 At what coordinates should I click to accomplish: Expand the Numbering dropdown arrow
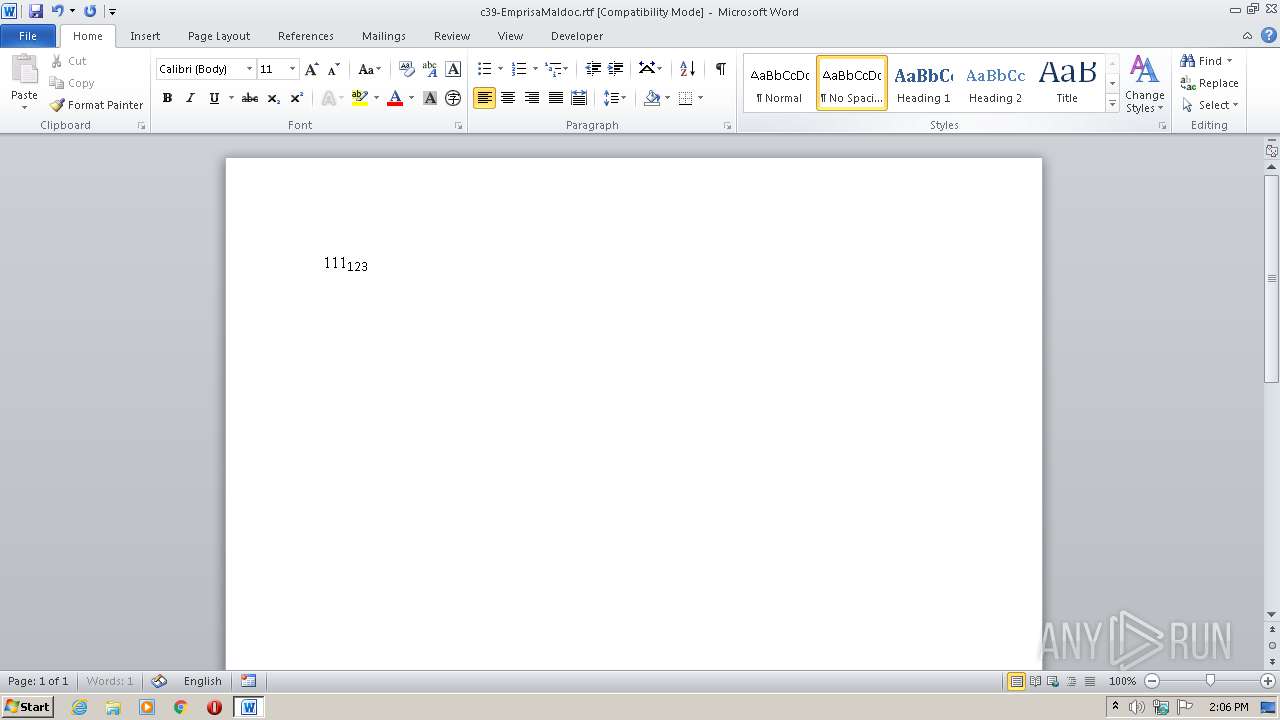pos(535,69)
